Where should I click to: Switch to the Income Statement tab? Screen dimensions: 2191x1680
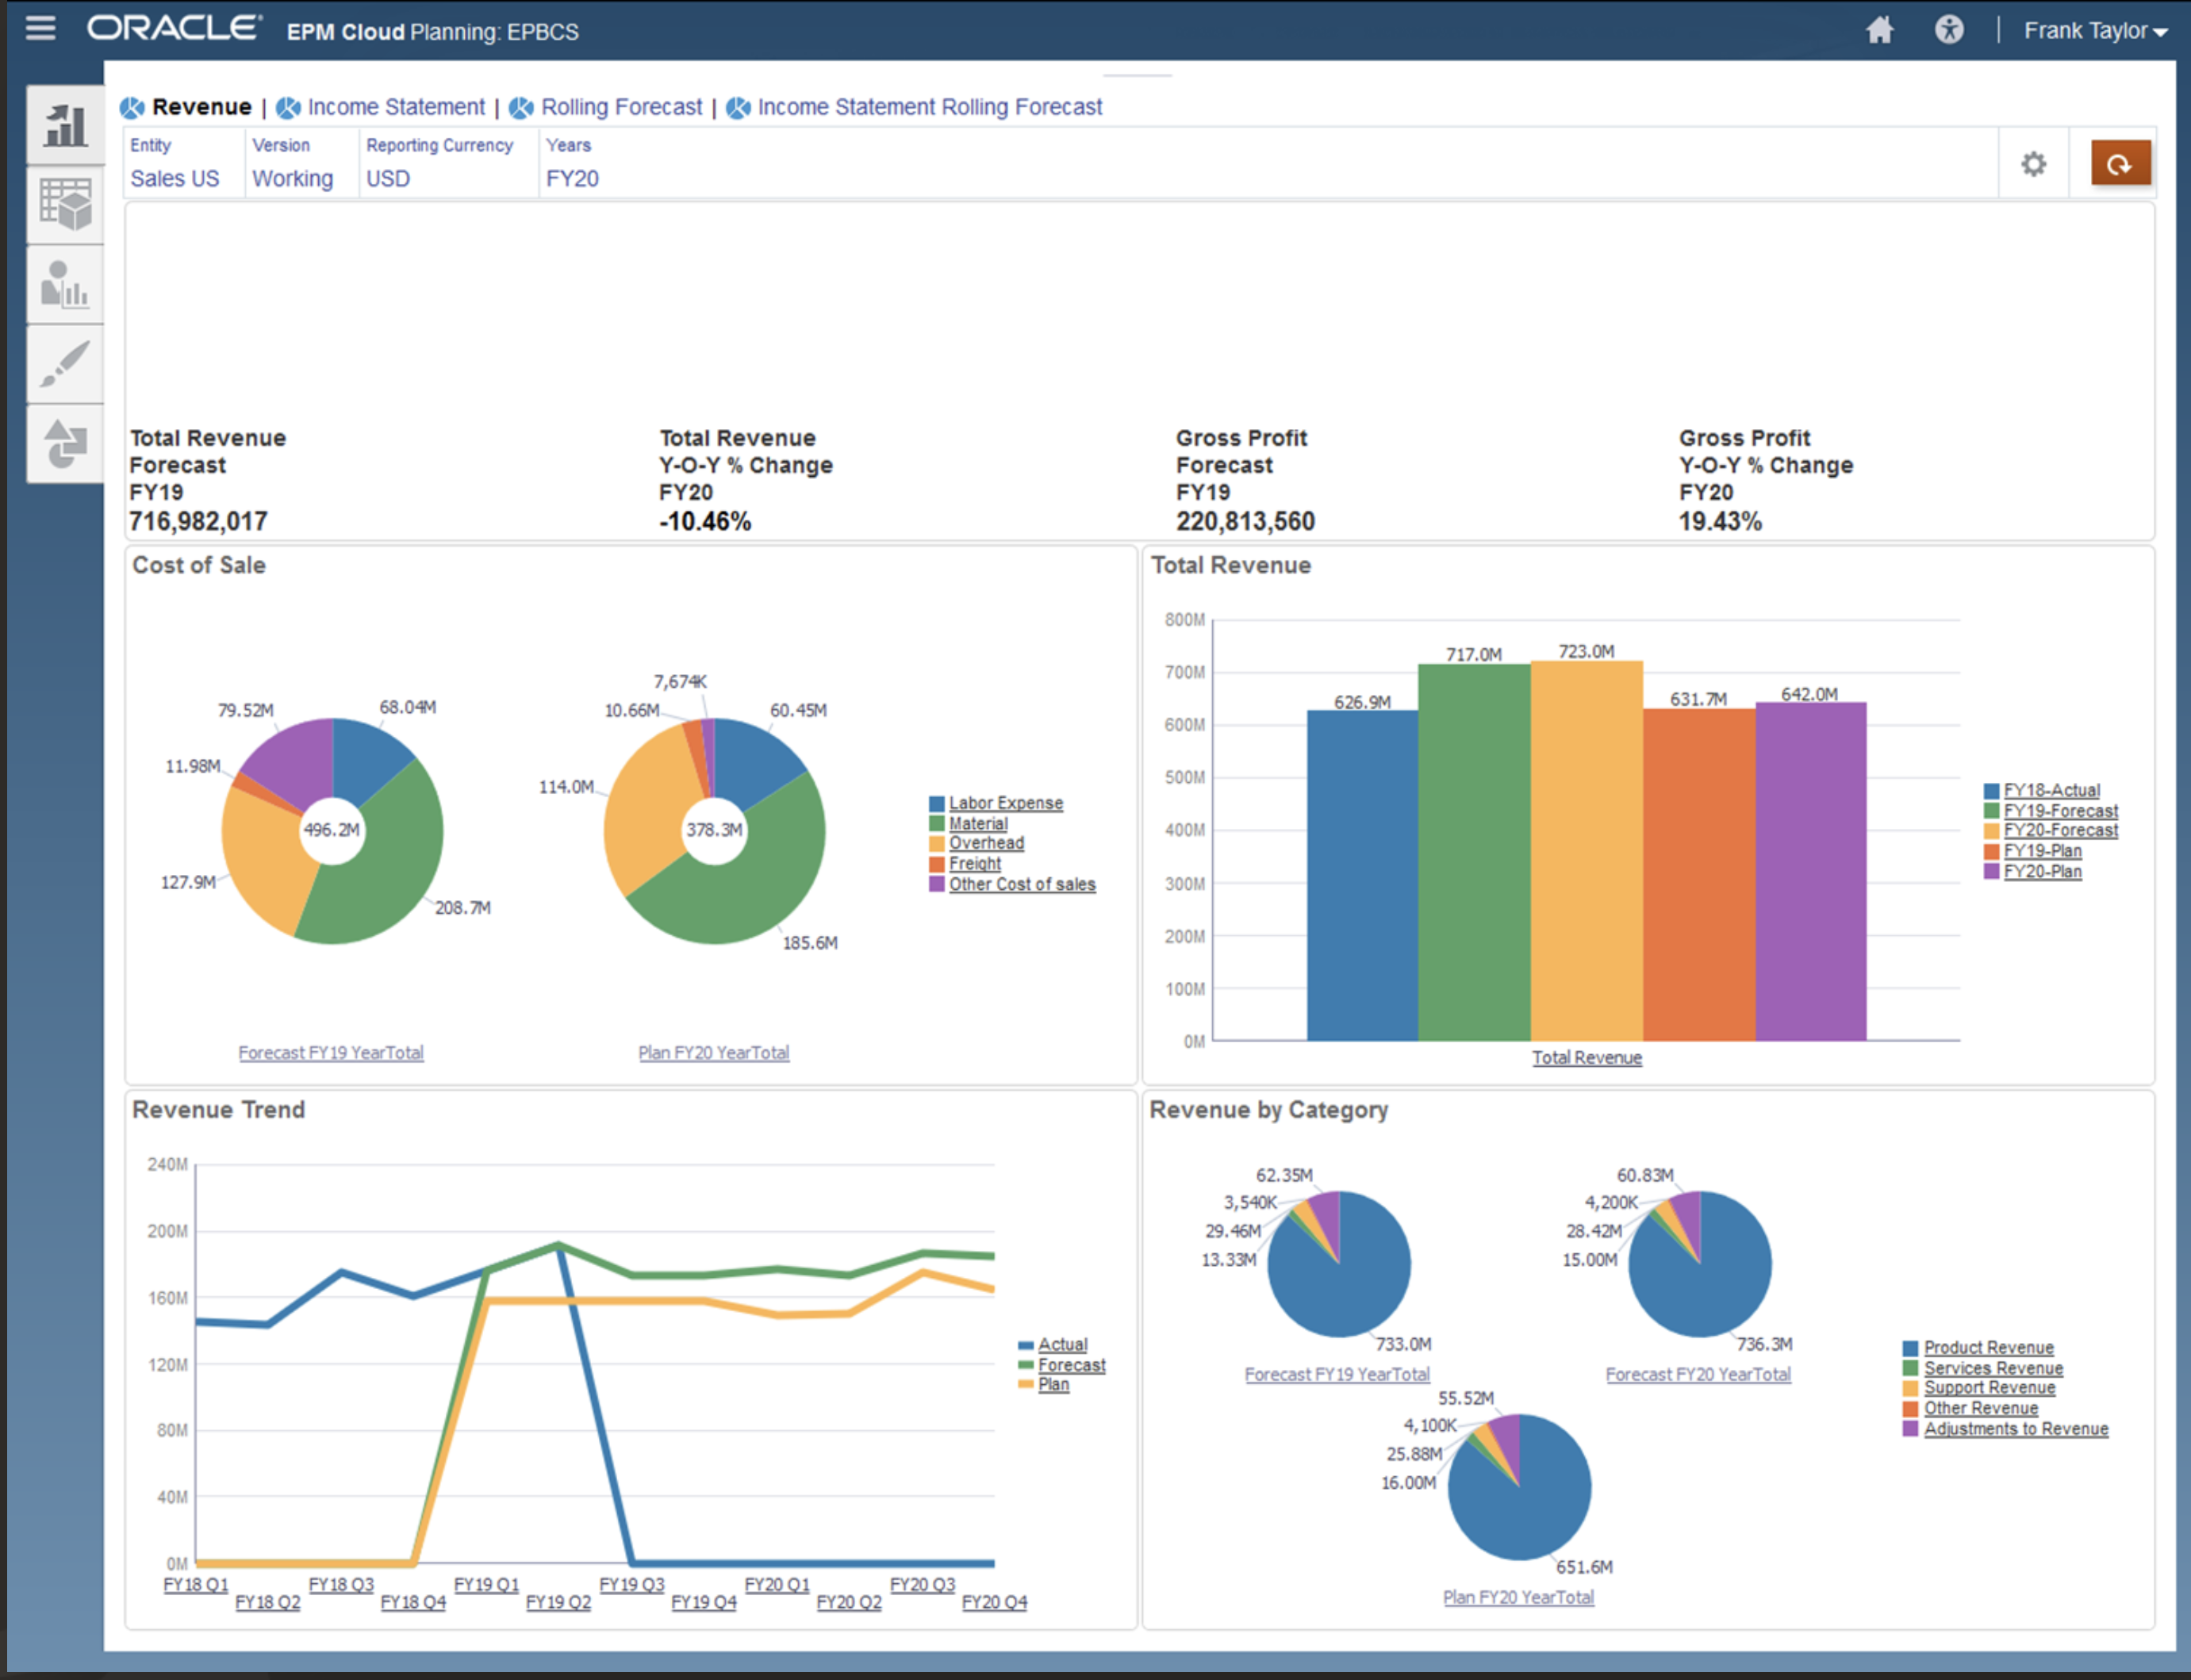(395, 107)
